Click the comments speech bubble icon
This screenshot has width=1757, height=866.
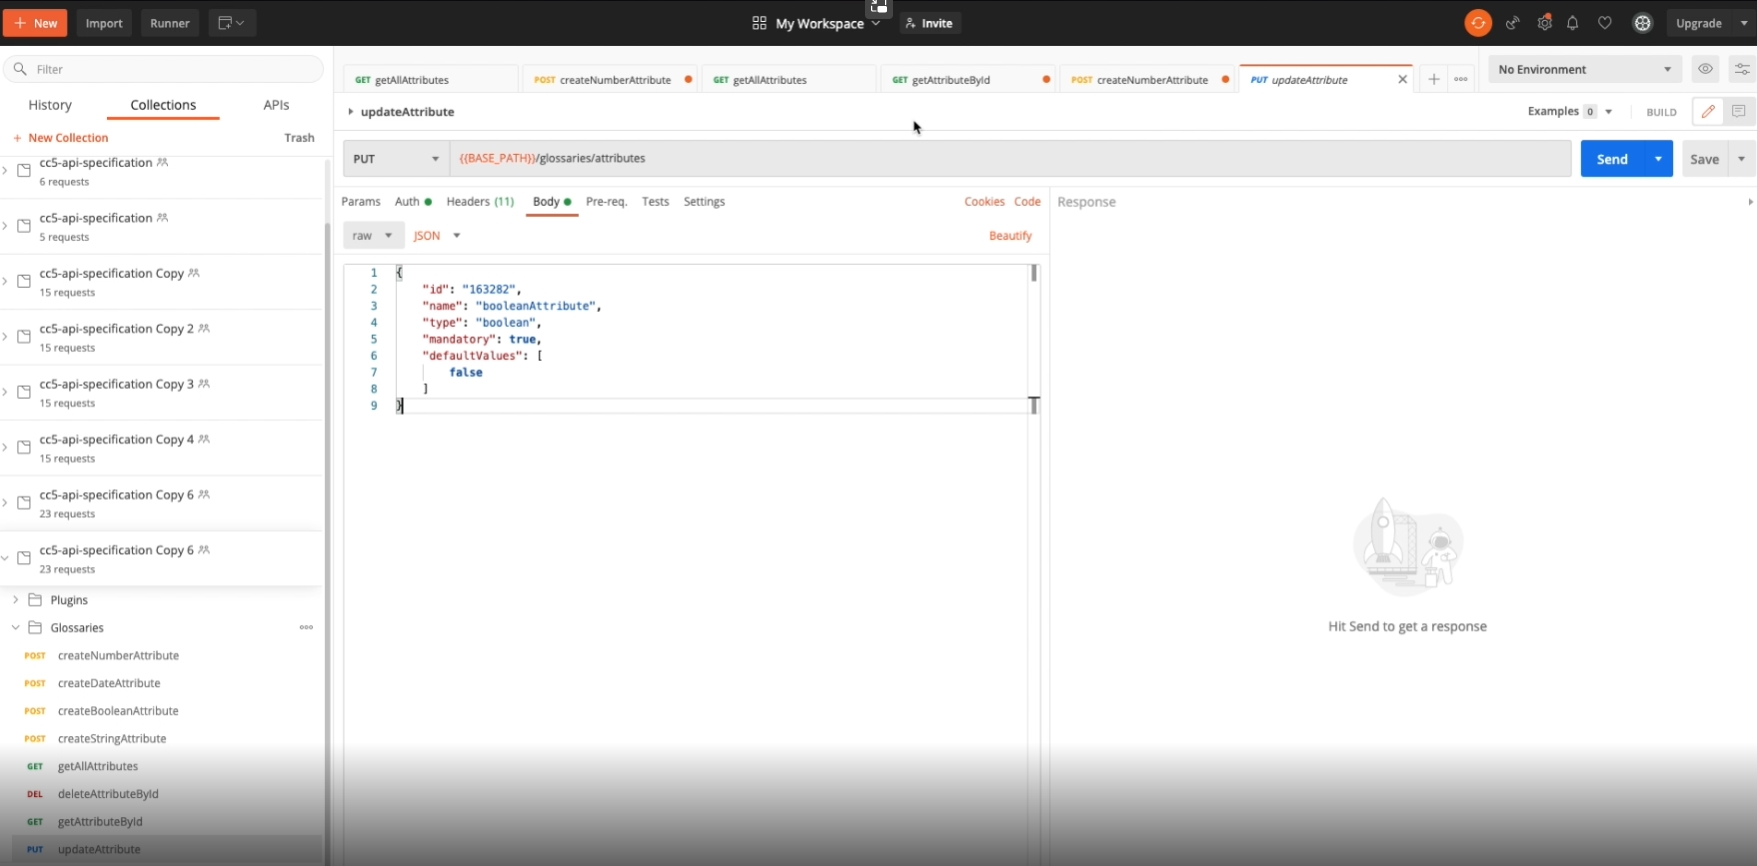pos(1739,112)
